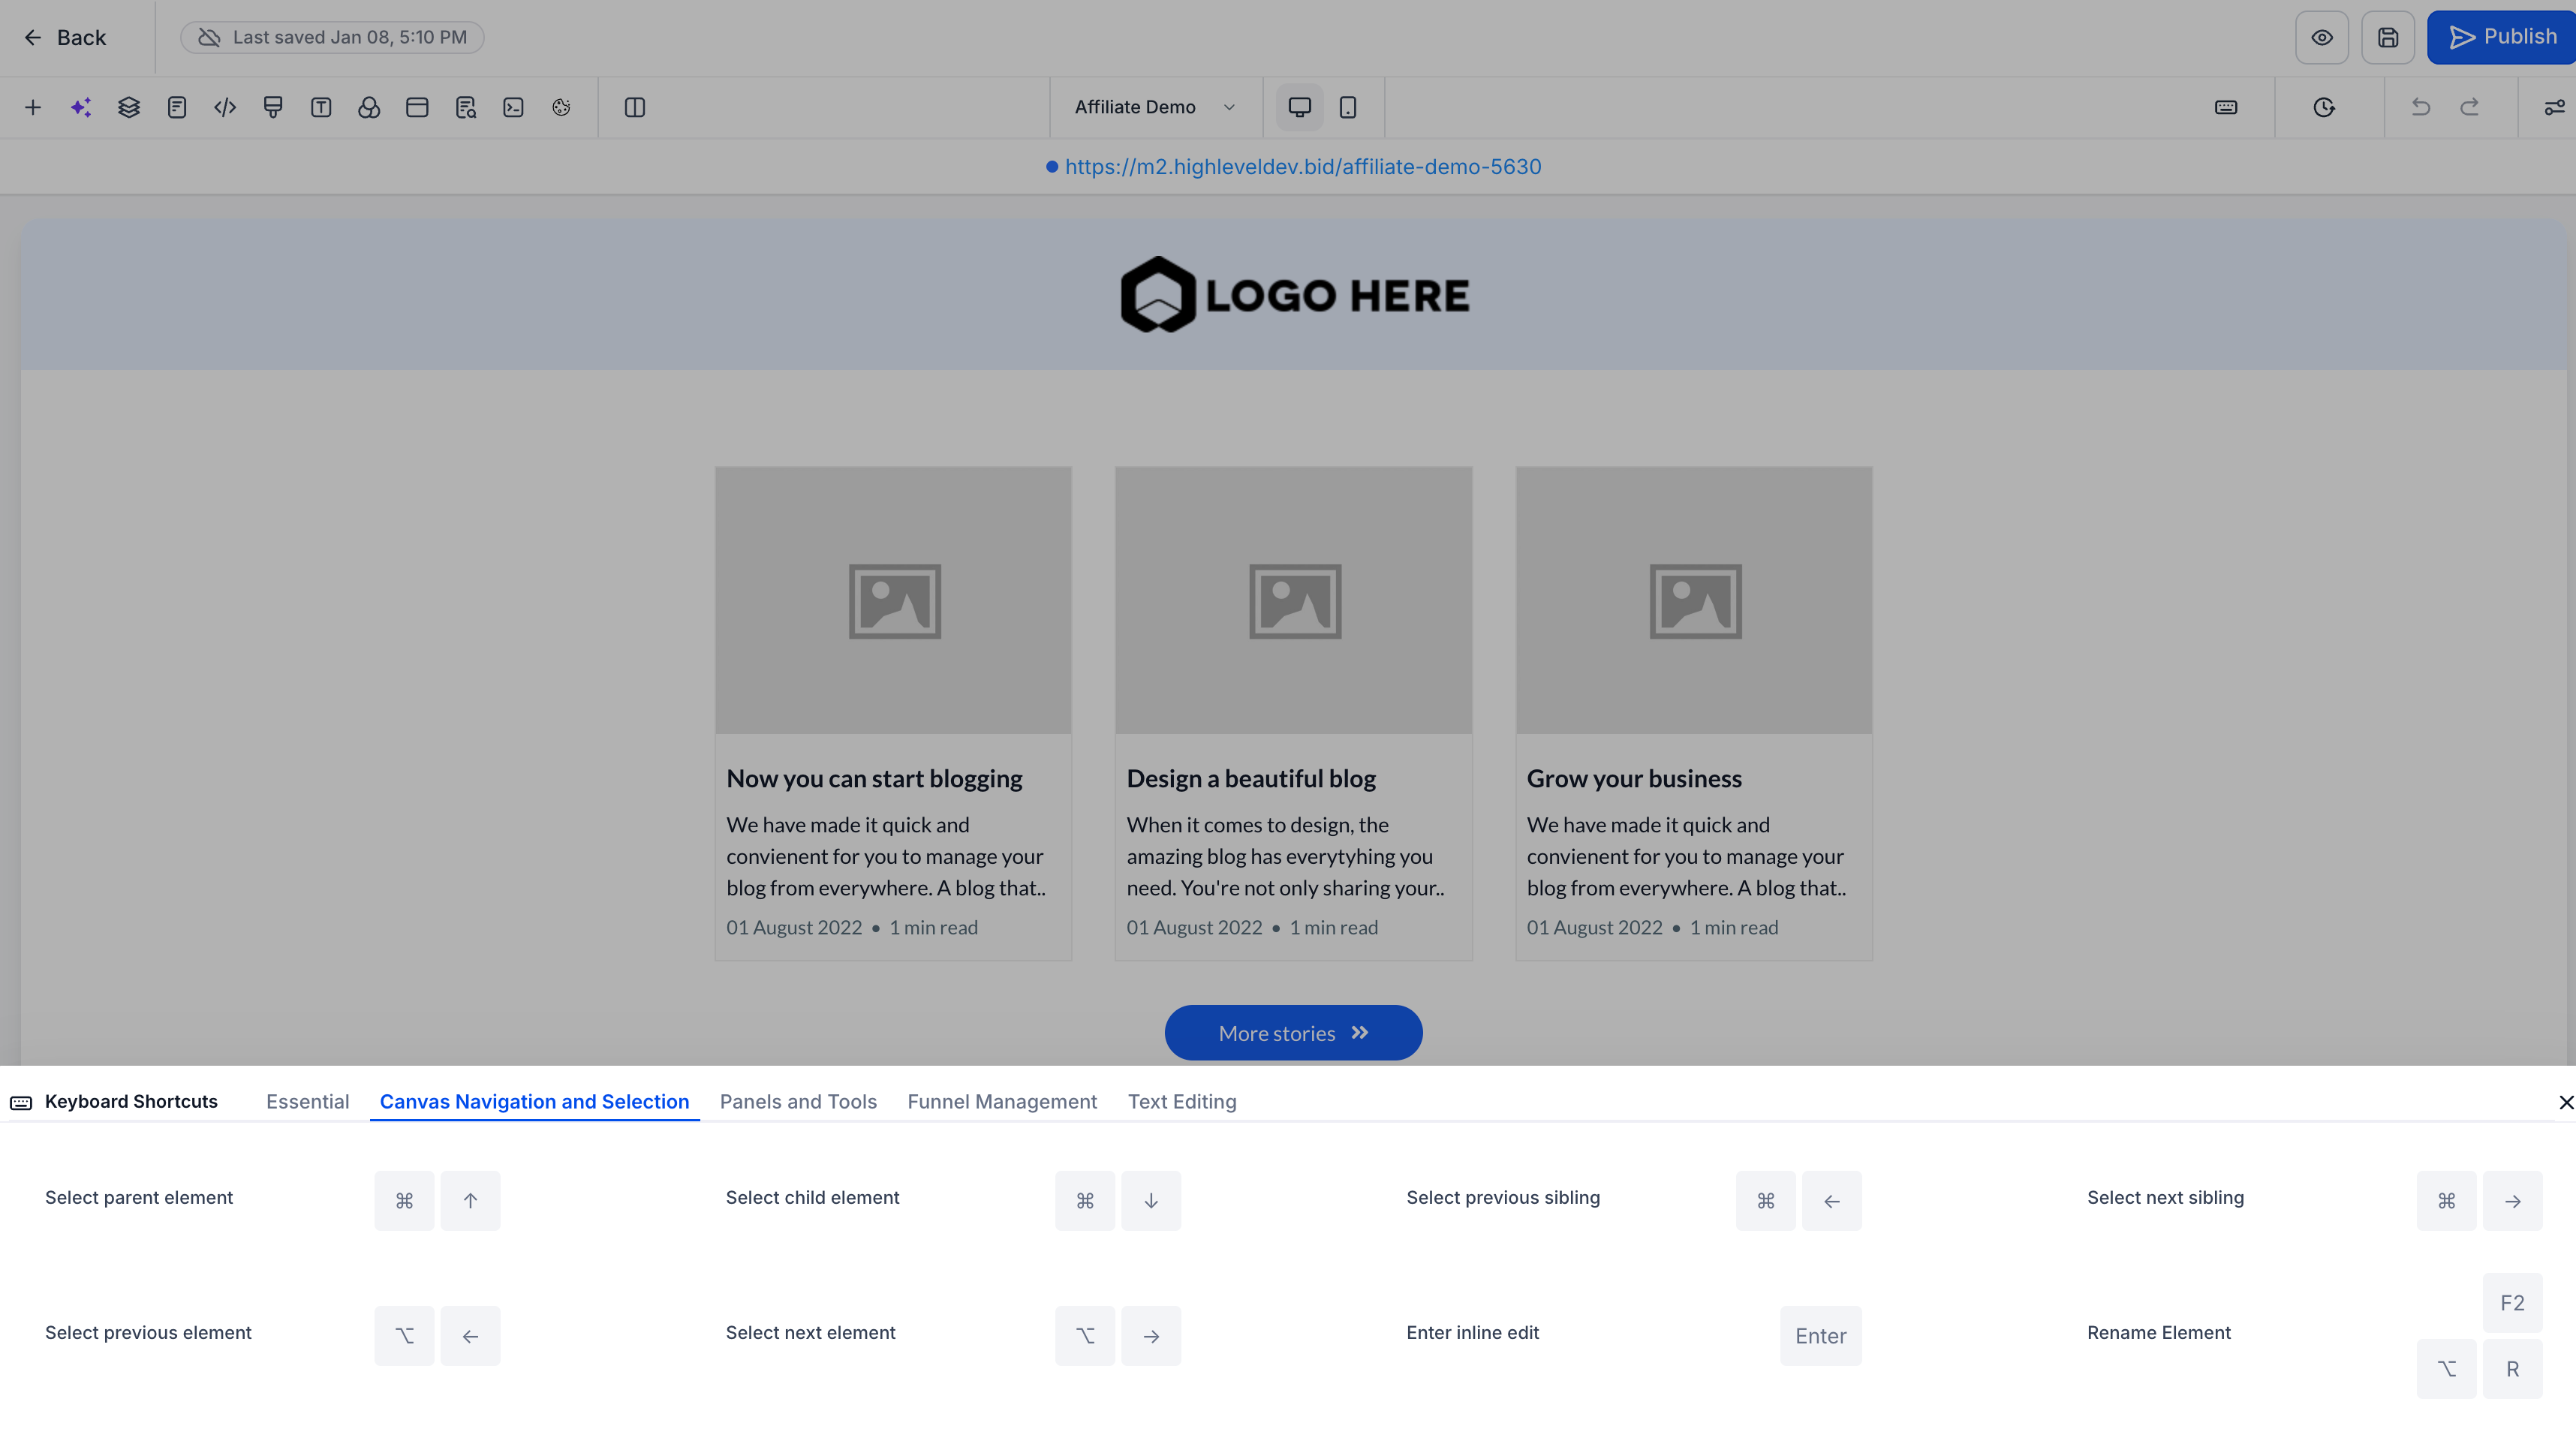Switch to the Text Editing tab
The image size is (2576, 1429).
(x=1182, y=1101)
